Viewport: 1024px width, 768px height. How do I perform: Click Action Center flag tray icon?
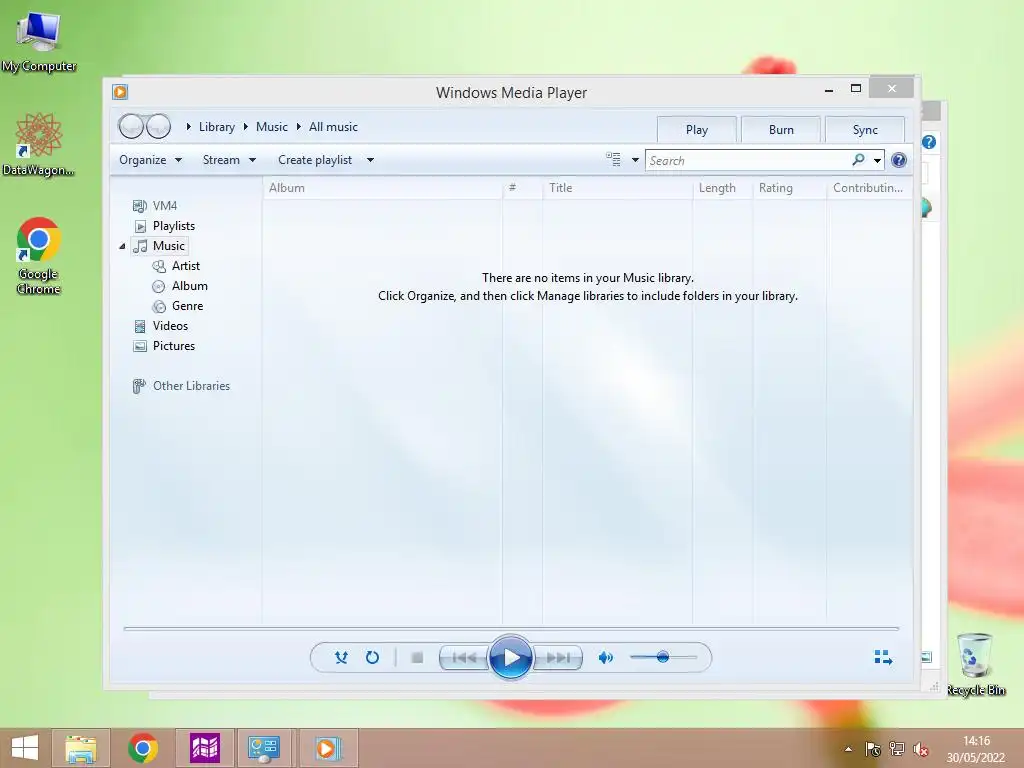(x=872, y=749)
